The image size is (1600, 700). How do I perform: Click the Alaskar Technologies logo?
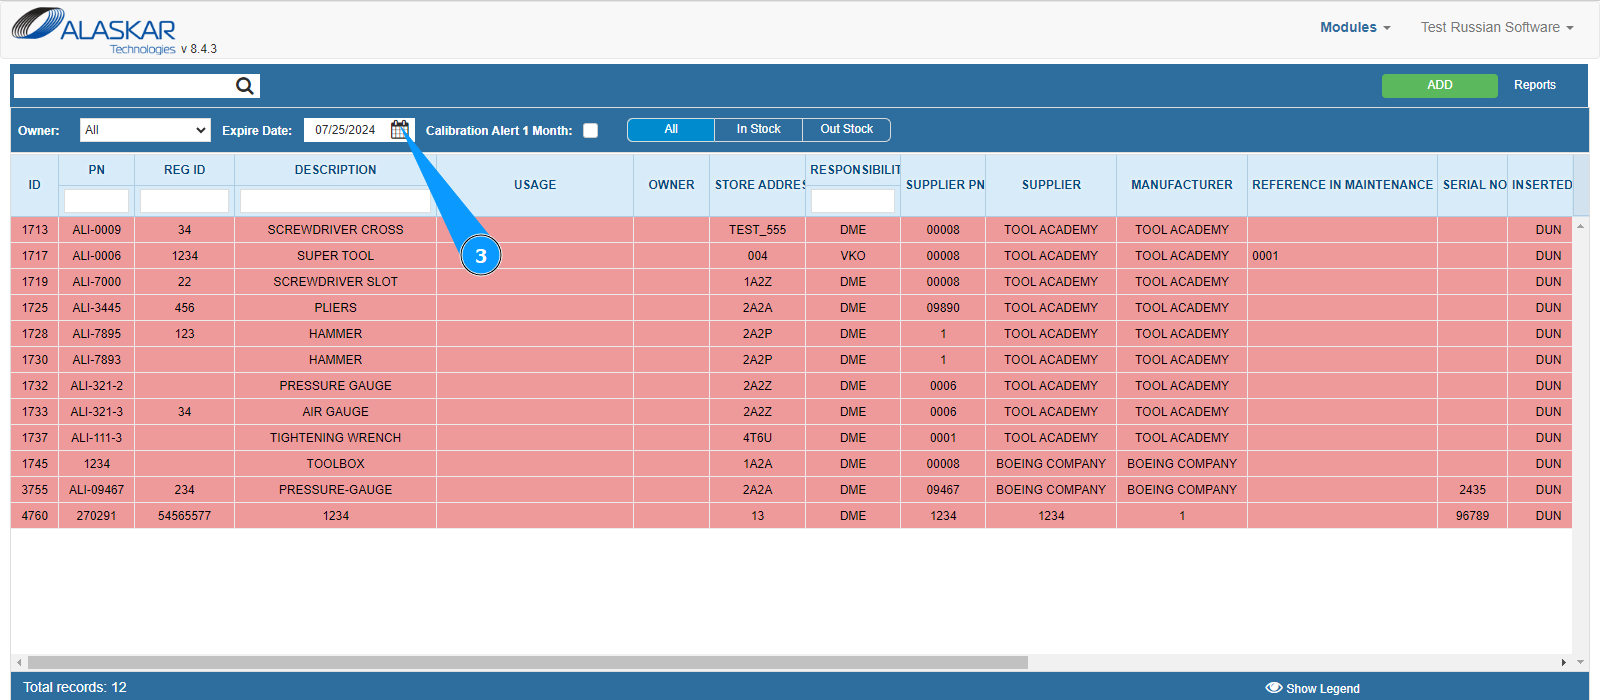point(95,30)
